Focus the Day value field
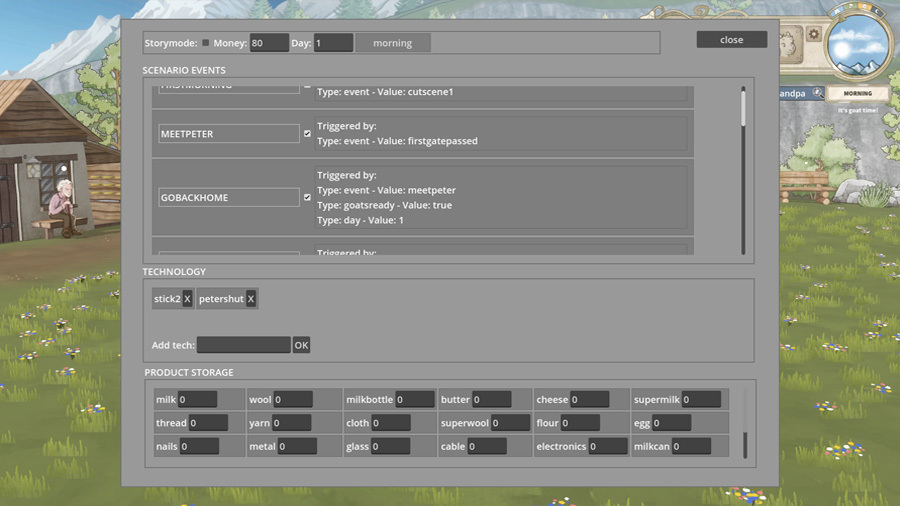The height and width of the screenshot is (506, 900). 333,43
